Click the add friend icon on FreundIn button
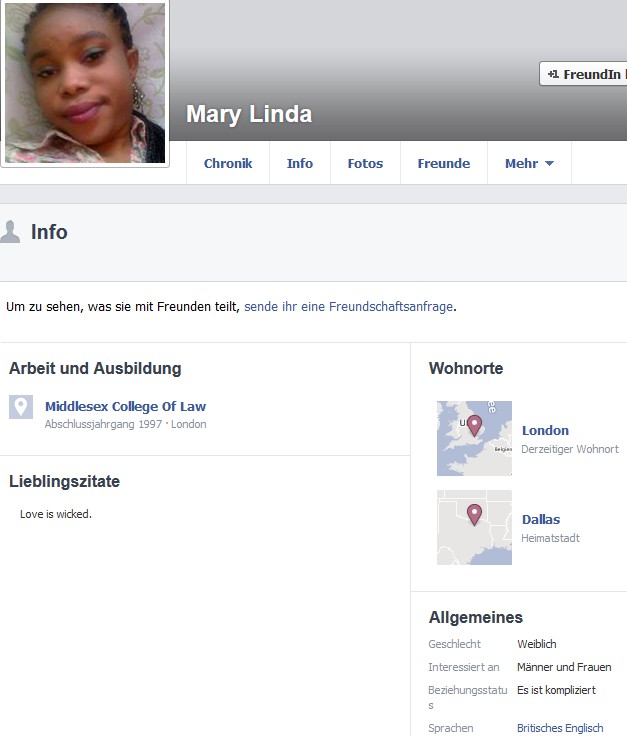 point(553,74)
